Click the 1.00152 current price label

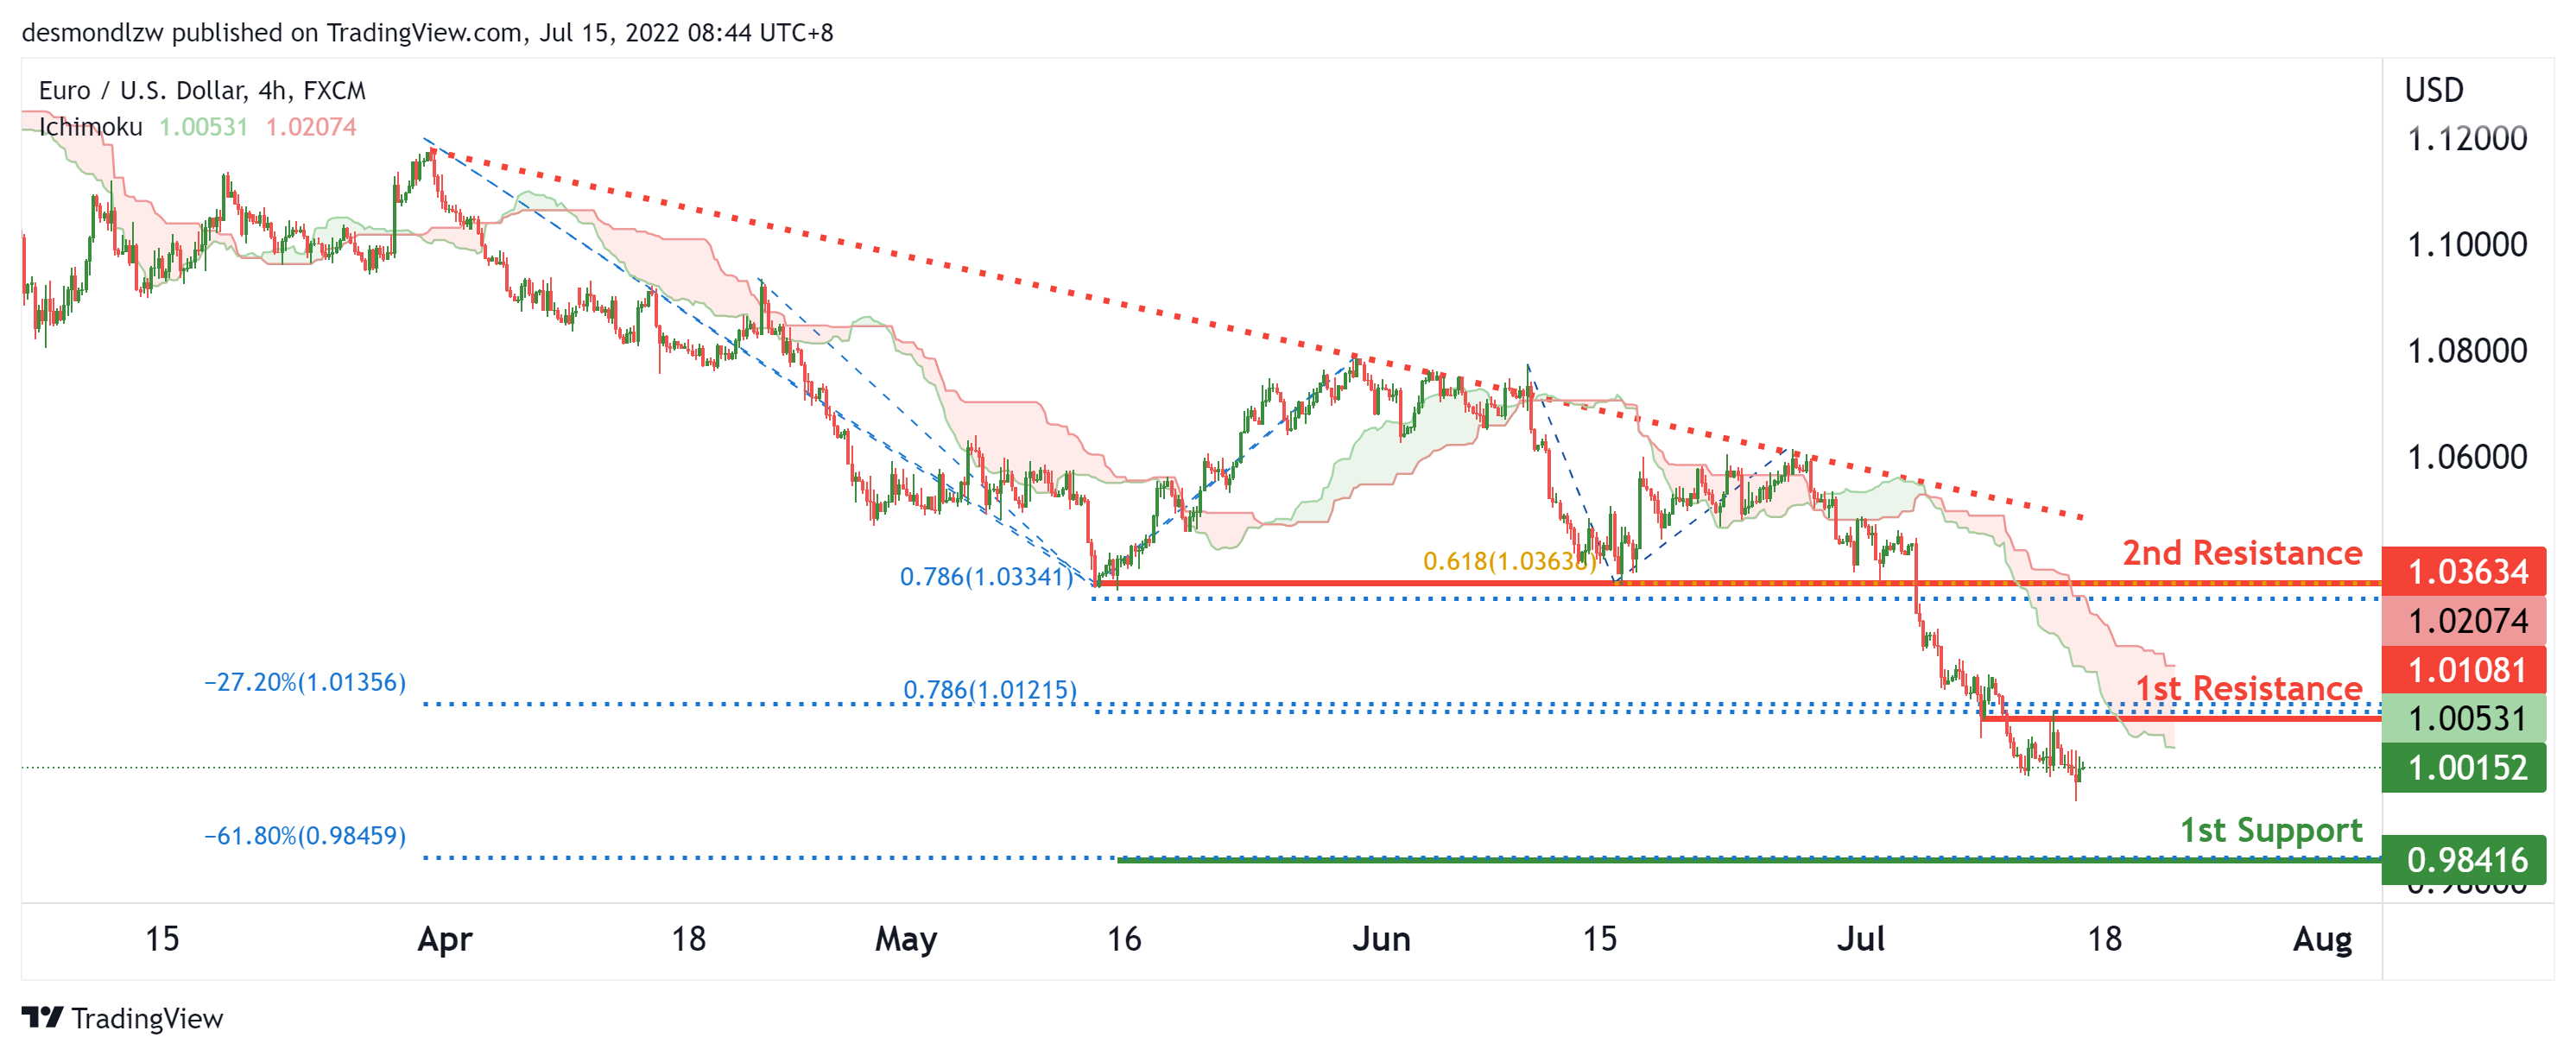pyautogui.click(x=2465, y=768)
